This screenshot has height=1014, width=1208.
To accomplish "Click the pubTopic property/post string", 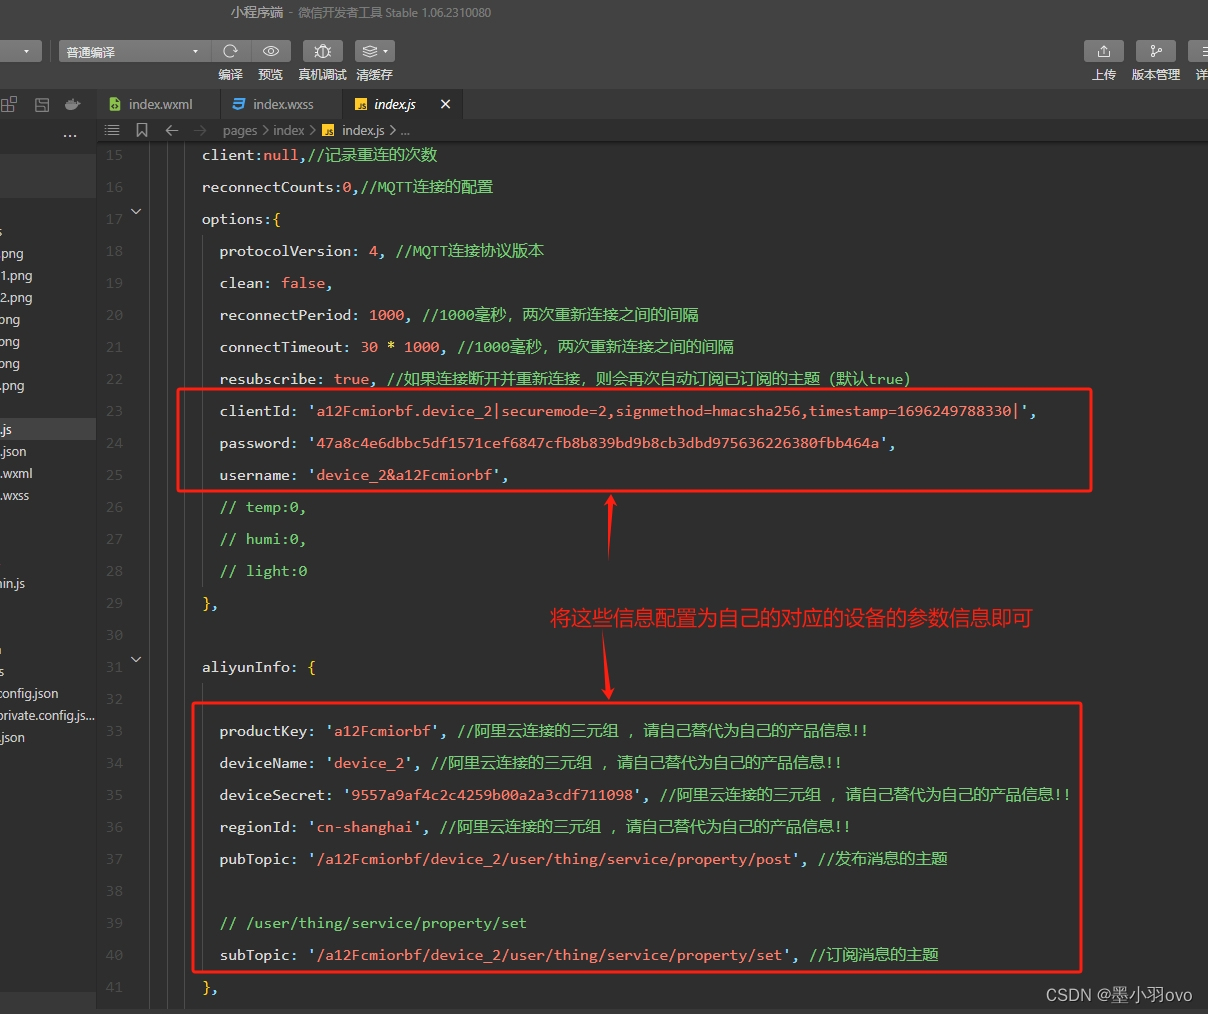I will [x=554, y=859].
